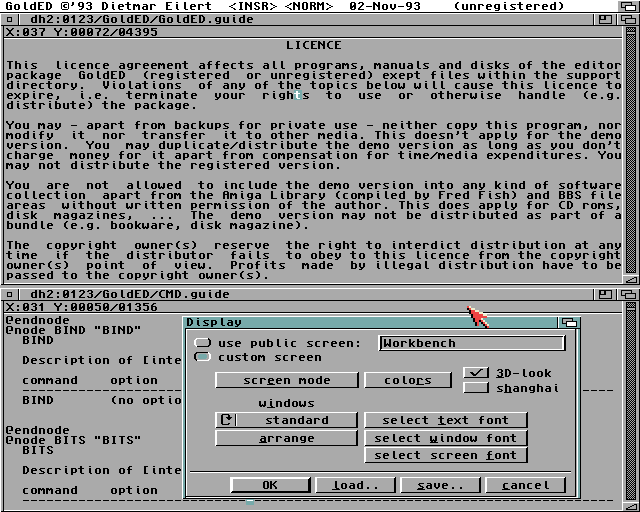This screenshot has width=640, height=512.
Task: Click depth gadget of GoldED.guide window
Action: (629, 20)
